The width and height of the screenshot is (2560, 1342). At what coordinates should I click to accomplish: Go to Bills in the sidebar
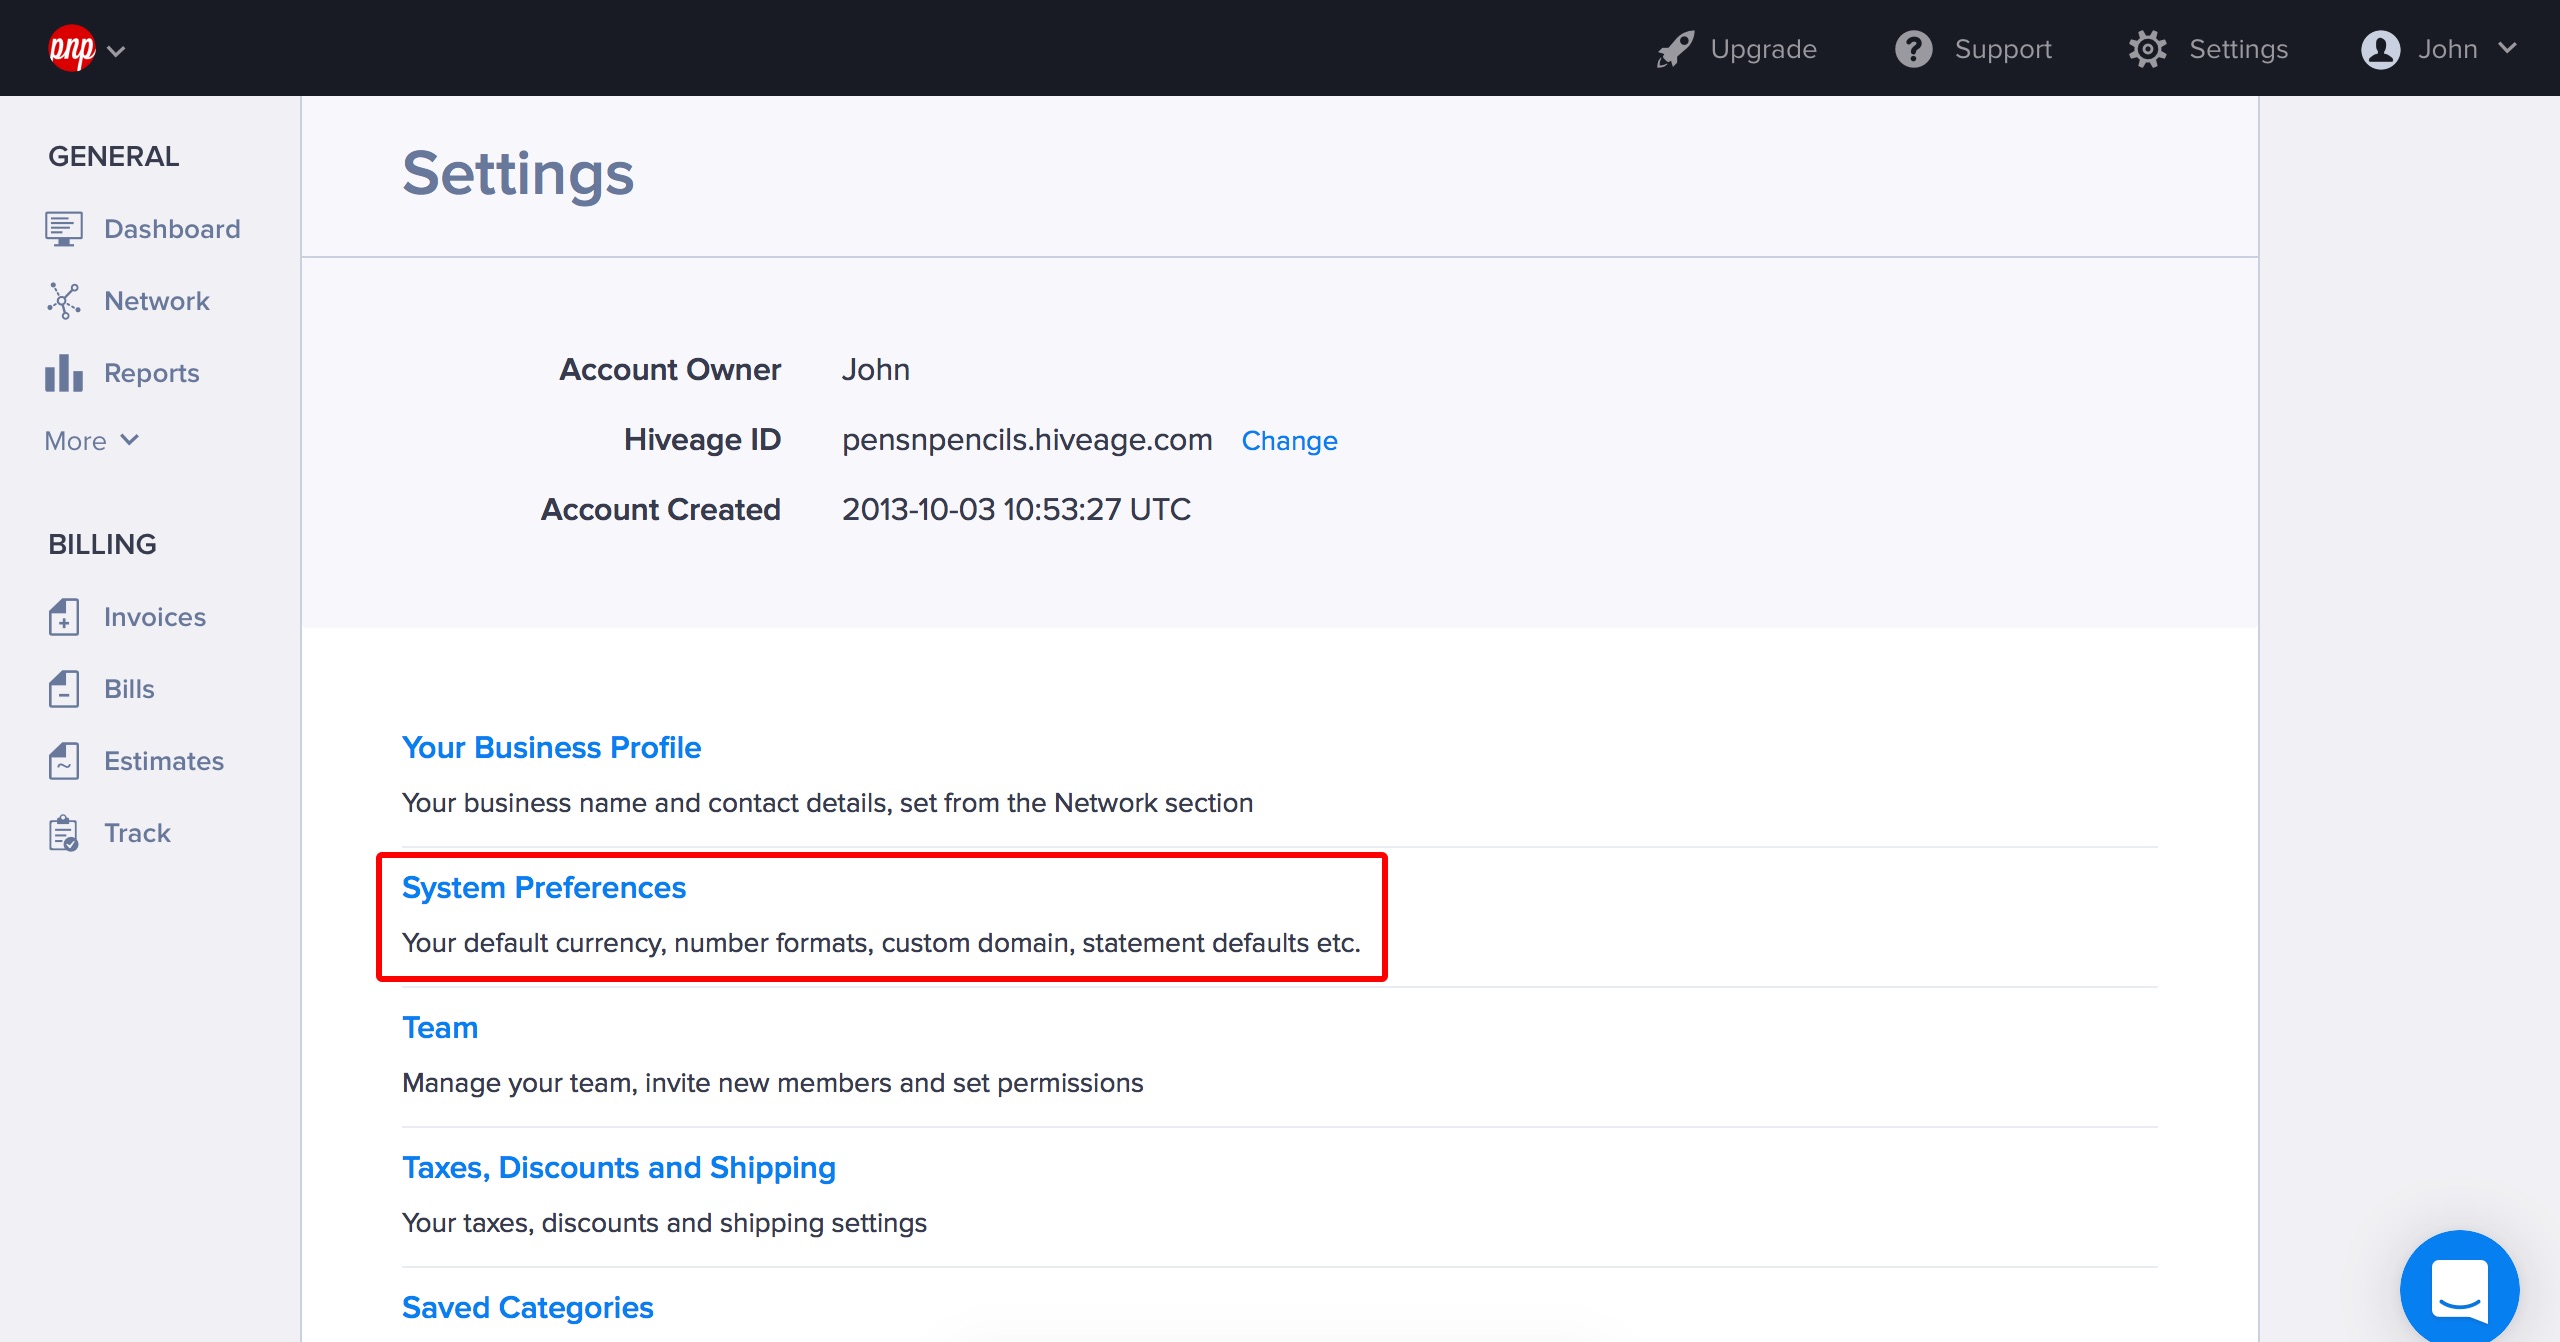point(129,689)
